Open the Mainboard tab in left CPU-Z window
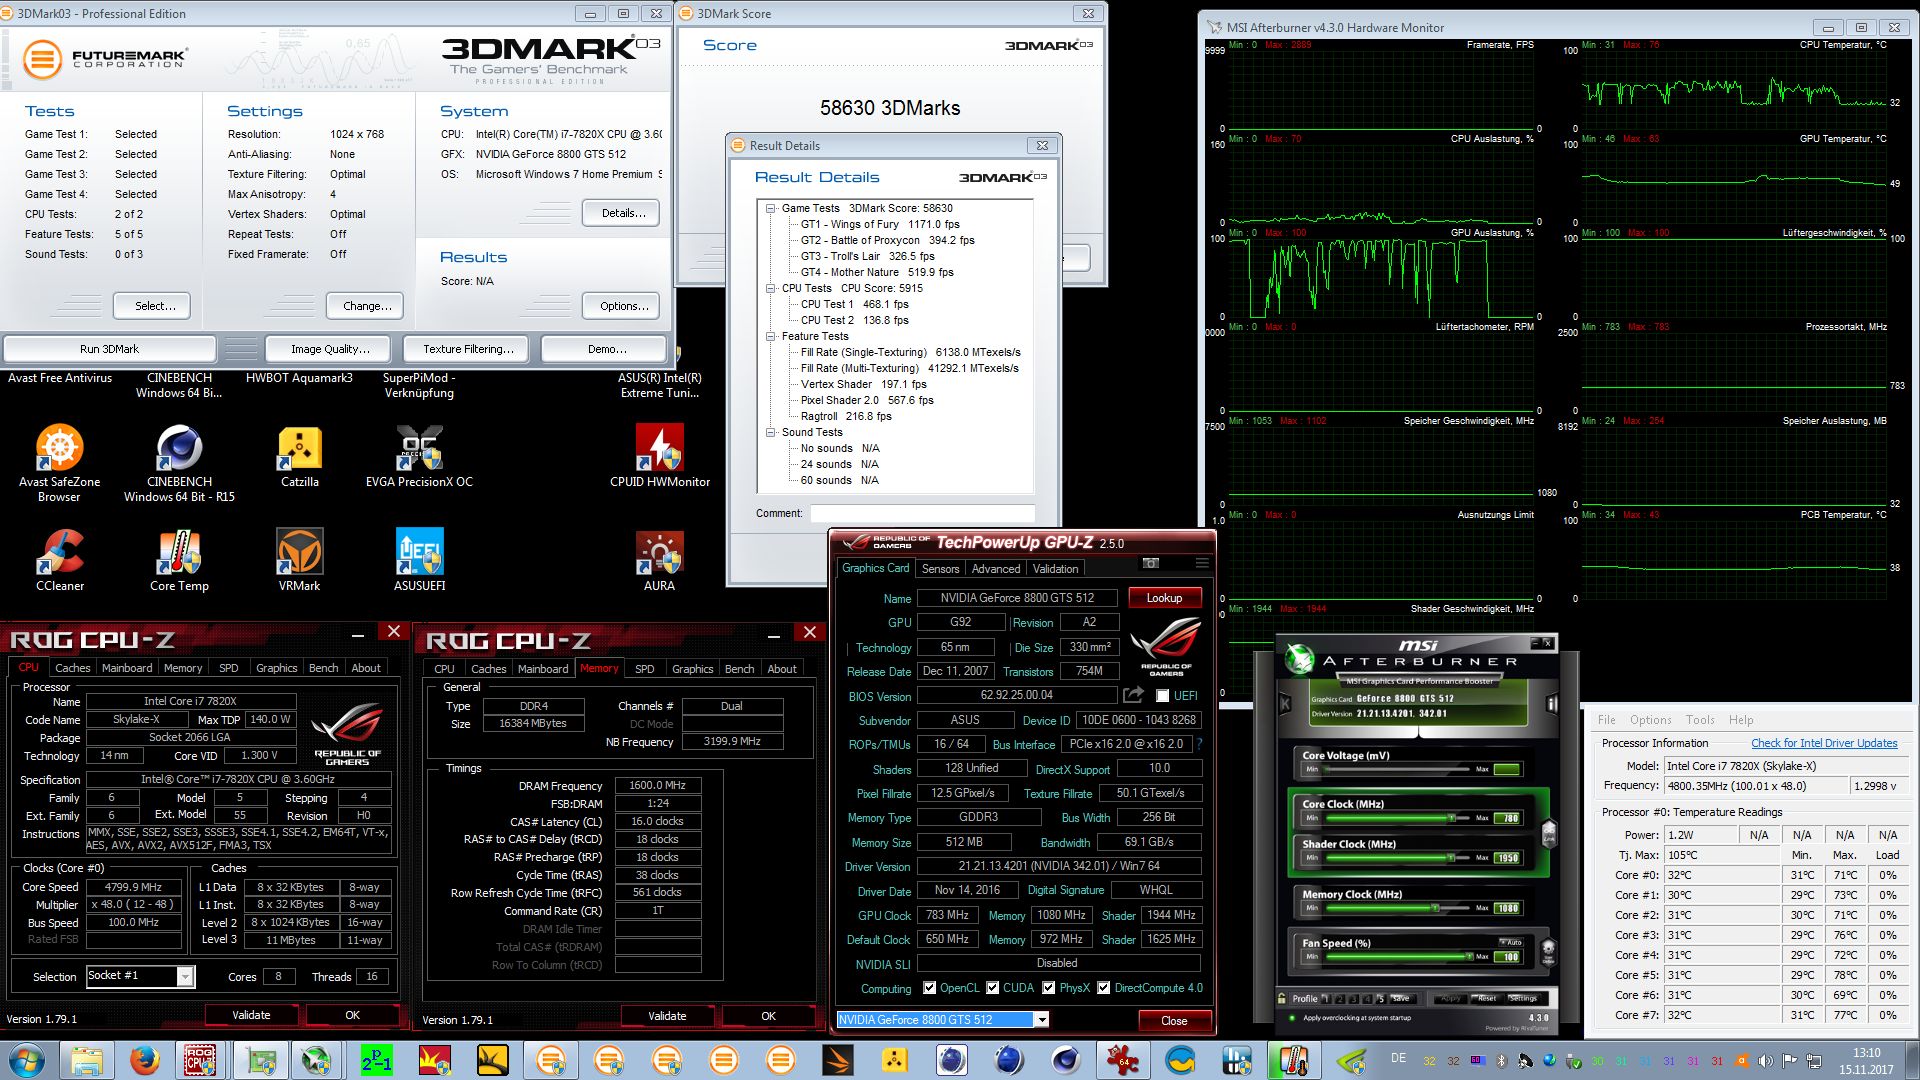Viewport: 1920px width, 1080px height. point(127,668)
